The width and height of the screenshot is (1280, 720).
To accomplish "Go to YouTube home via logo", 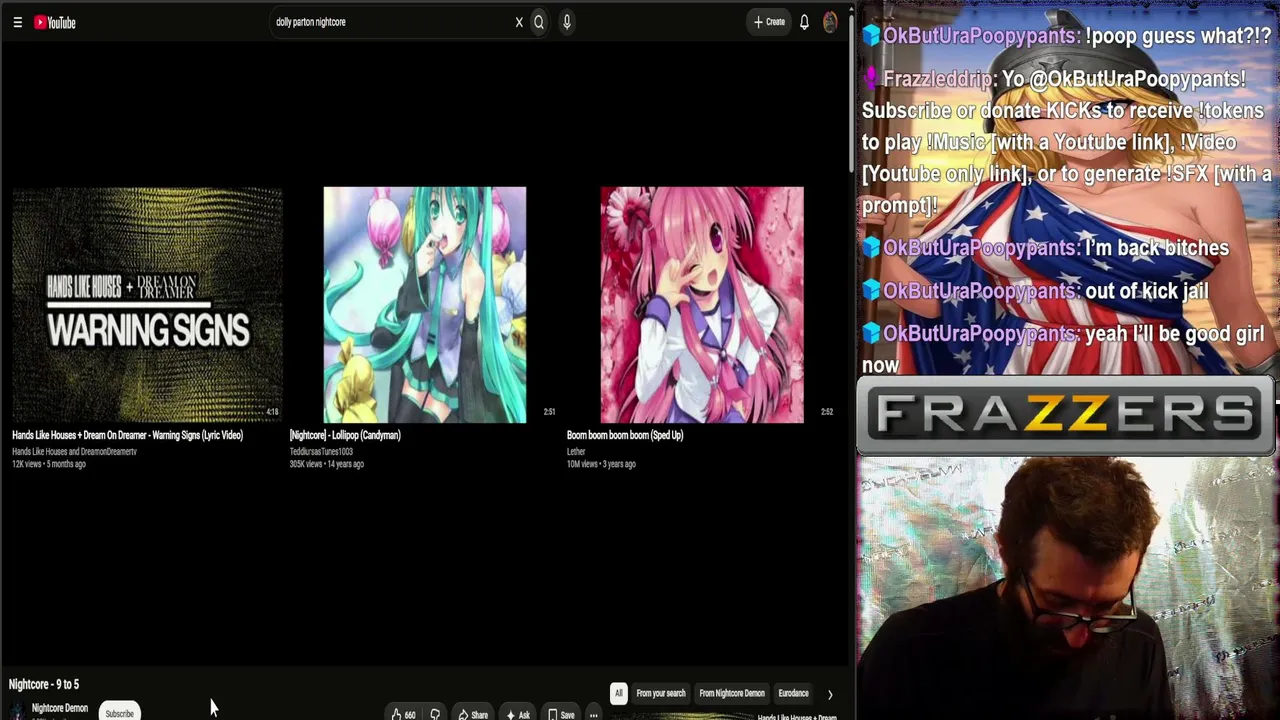I will point(55,22).
